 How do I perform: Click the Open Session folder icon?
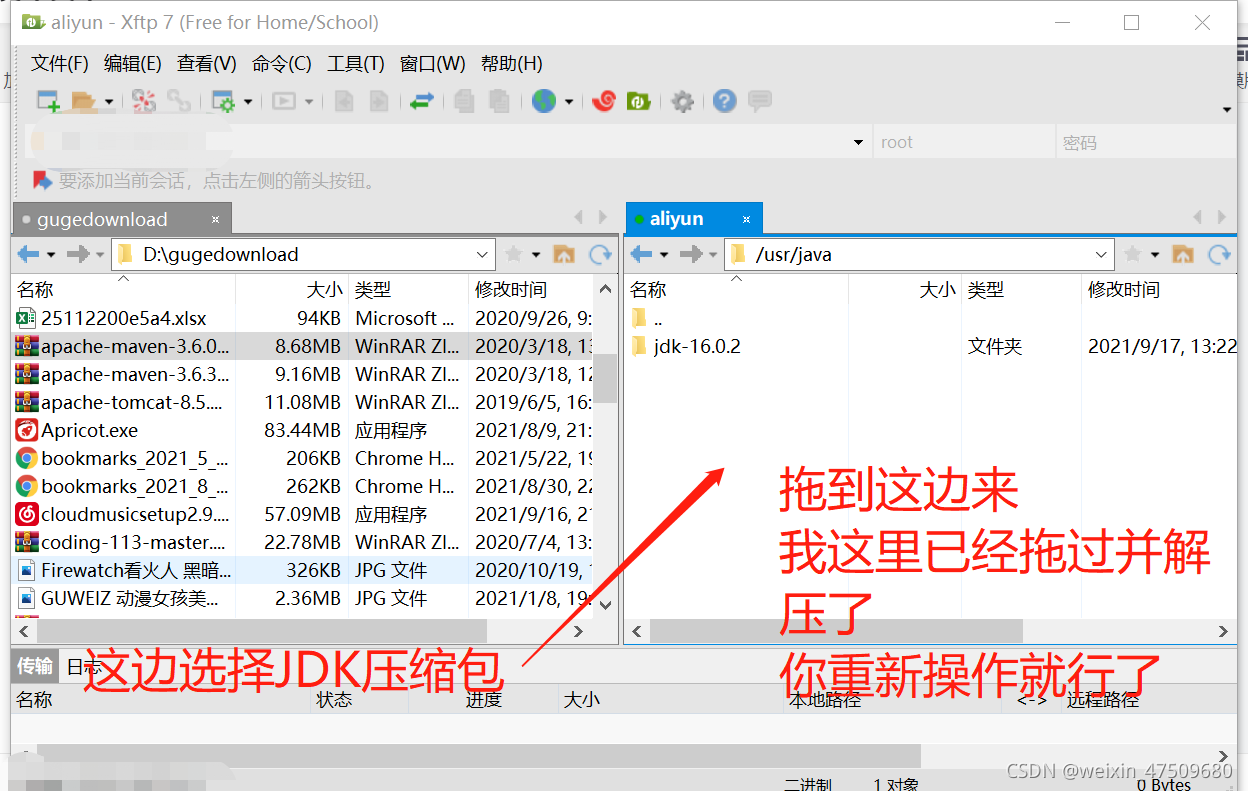(x=84, y=101)
